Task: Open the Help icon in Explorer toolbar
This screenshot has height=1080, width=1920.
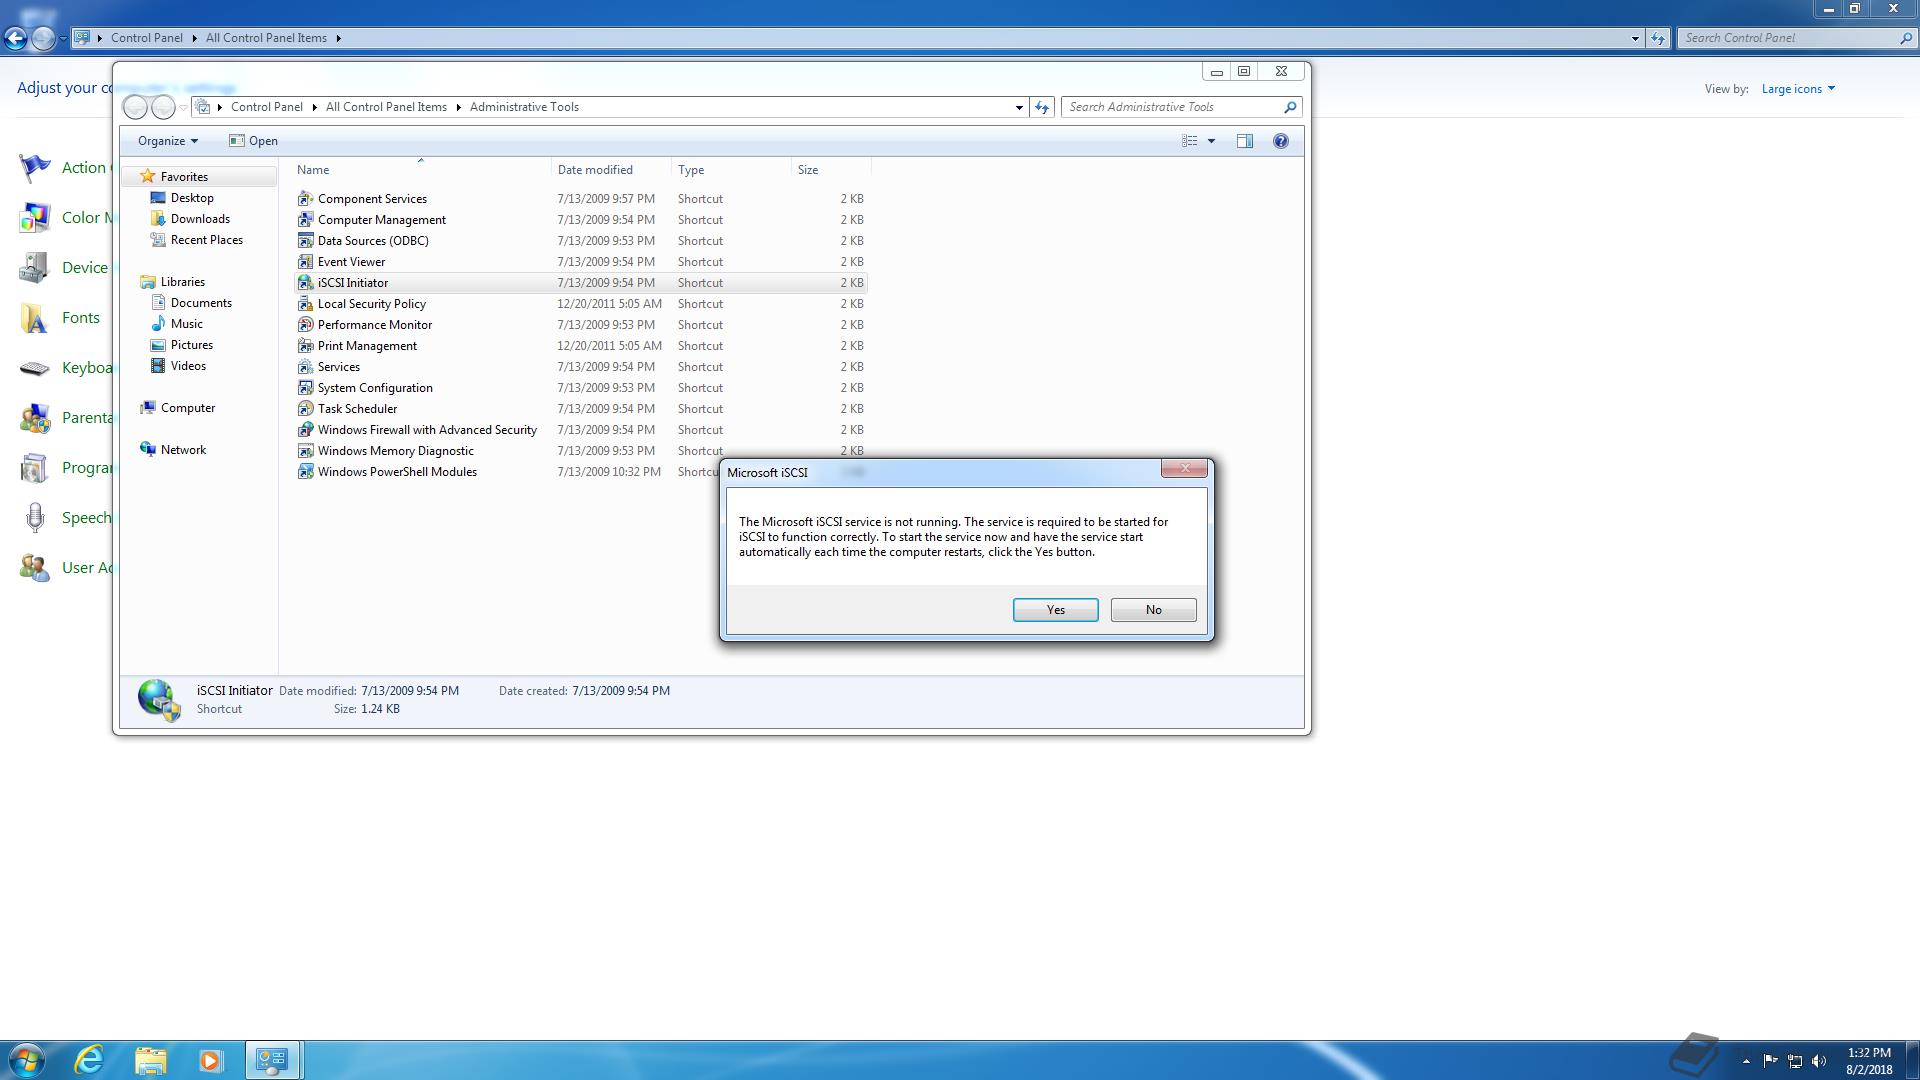Action: pyautogui.click(x=1280, y=141)
